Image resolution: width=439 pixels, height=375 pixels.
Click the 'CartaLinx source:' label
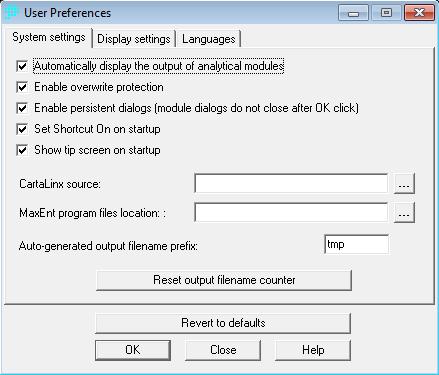tap(60, 184)
